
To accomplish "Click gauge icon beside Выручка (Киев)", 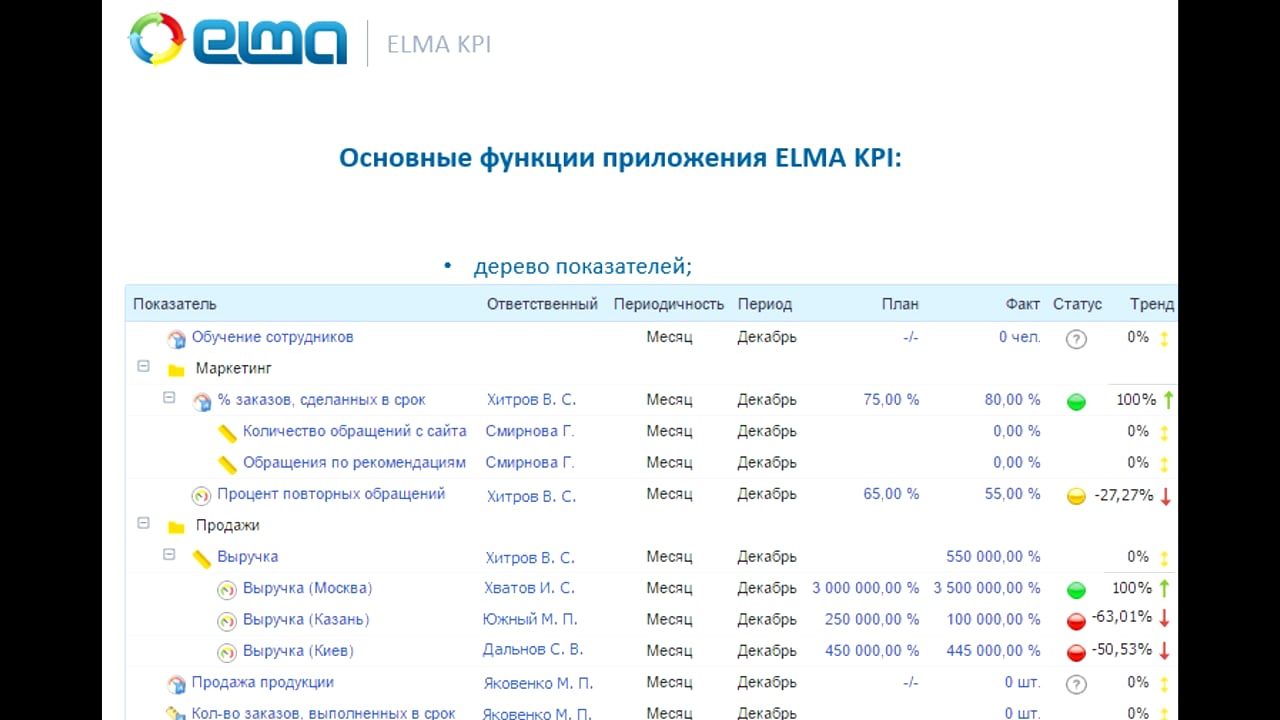I will (x=227, y=652).
